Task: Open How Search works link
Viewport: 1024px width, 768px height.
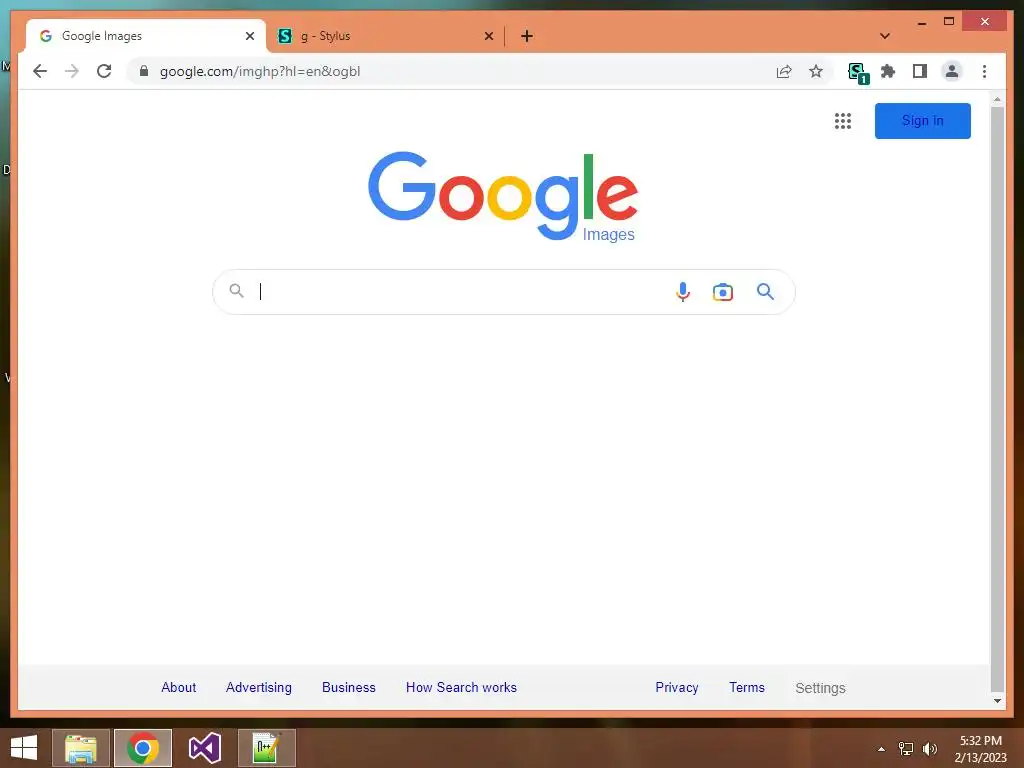Action: point(461,687)
